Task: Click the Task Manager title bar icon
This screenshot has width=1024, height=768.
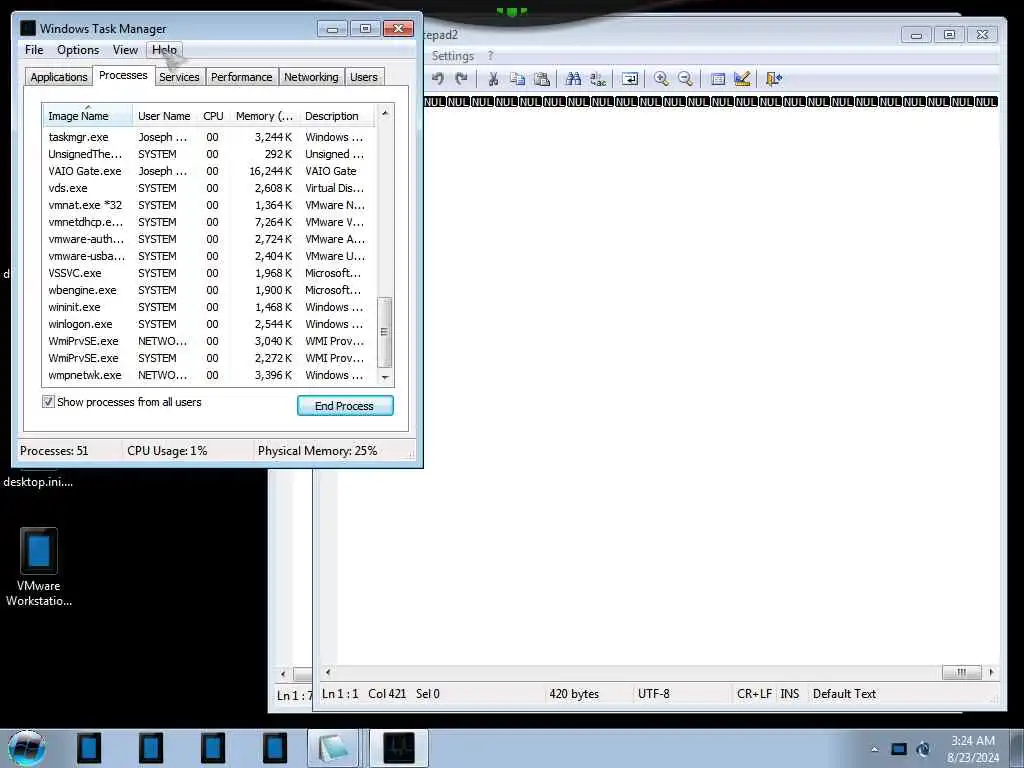Action: pyautogui.click(x=27, y=28)
